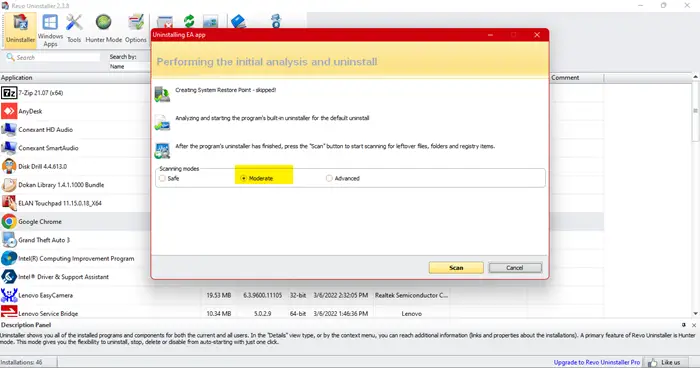This screenshot has height=369, width=700.
Task: Open the Search by Name combo box
Action: point(129,66)
